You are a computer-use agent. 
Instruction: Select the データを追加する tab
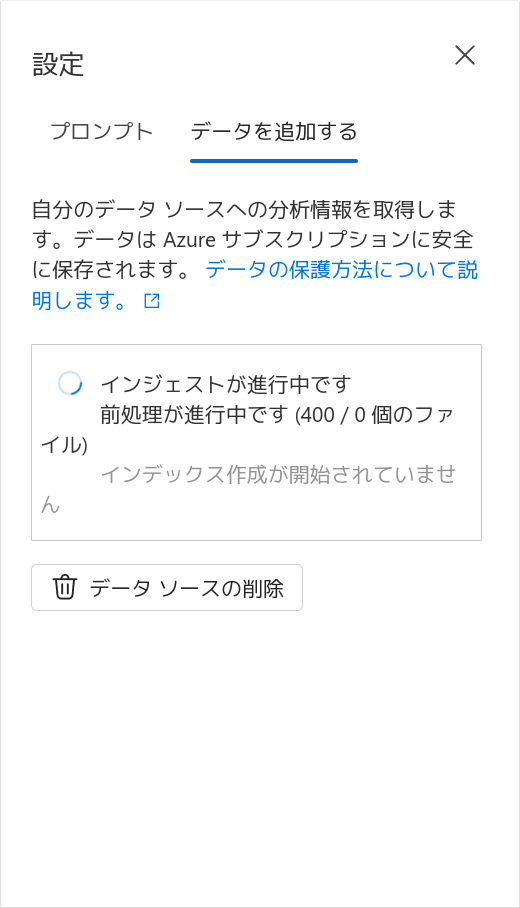[274, 132]
